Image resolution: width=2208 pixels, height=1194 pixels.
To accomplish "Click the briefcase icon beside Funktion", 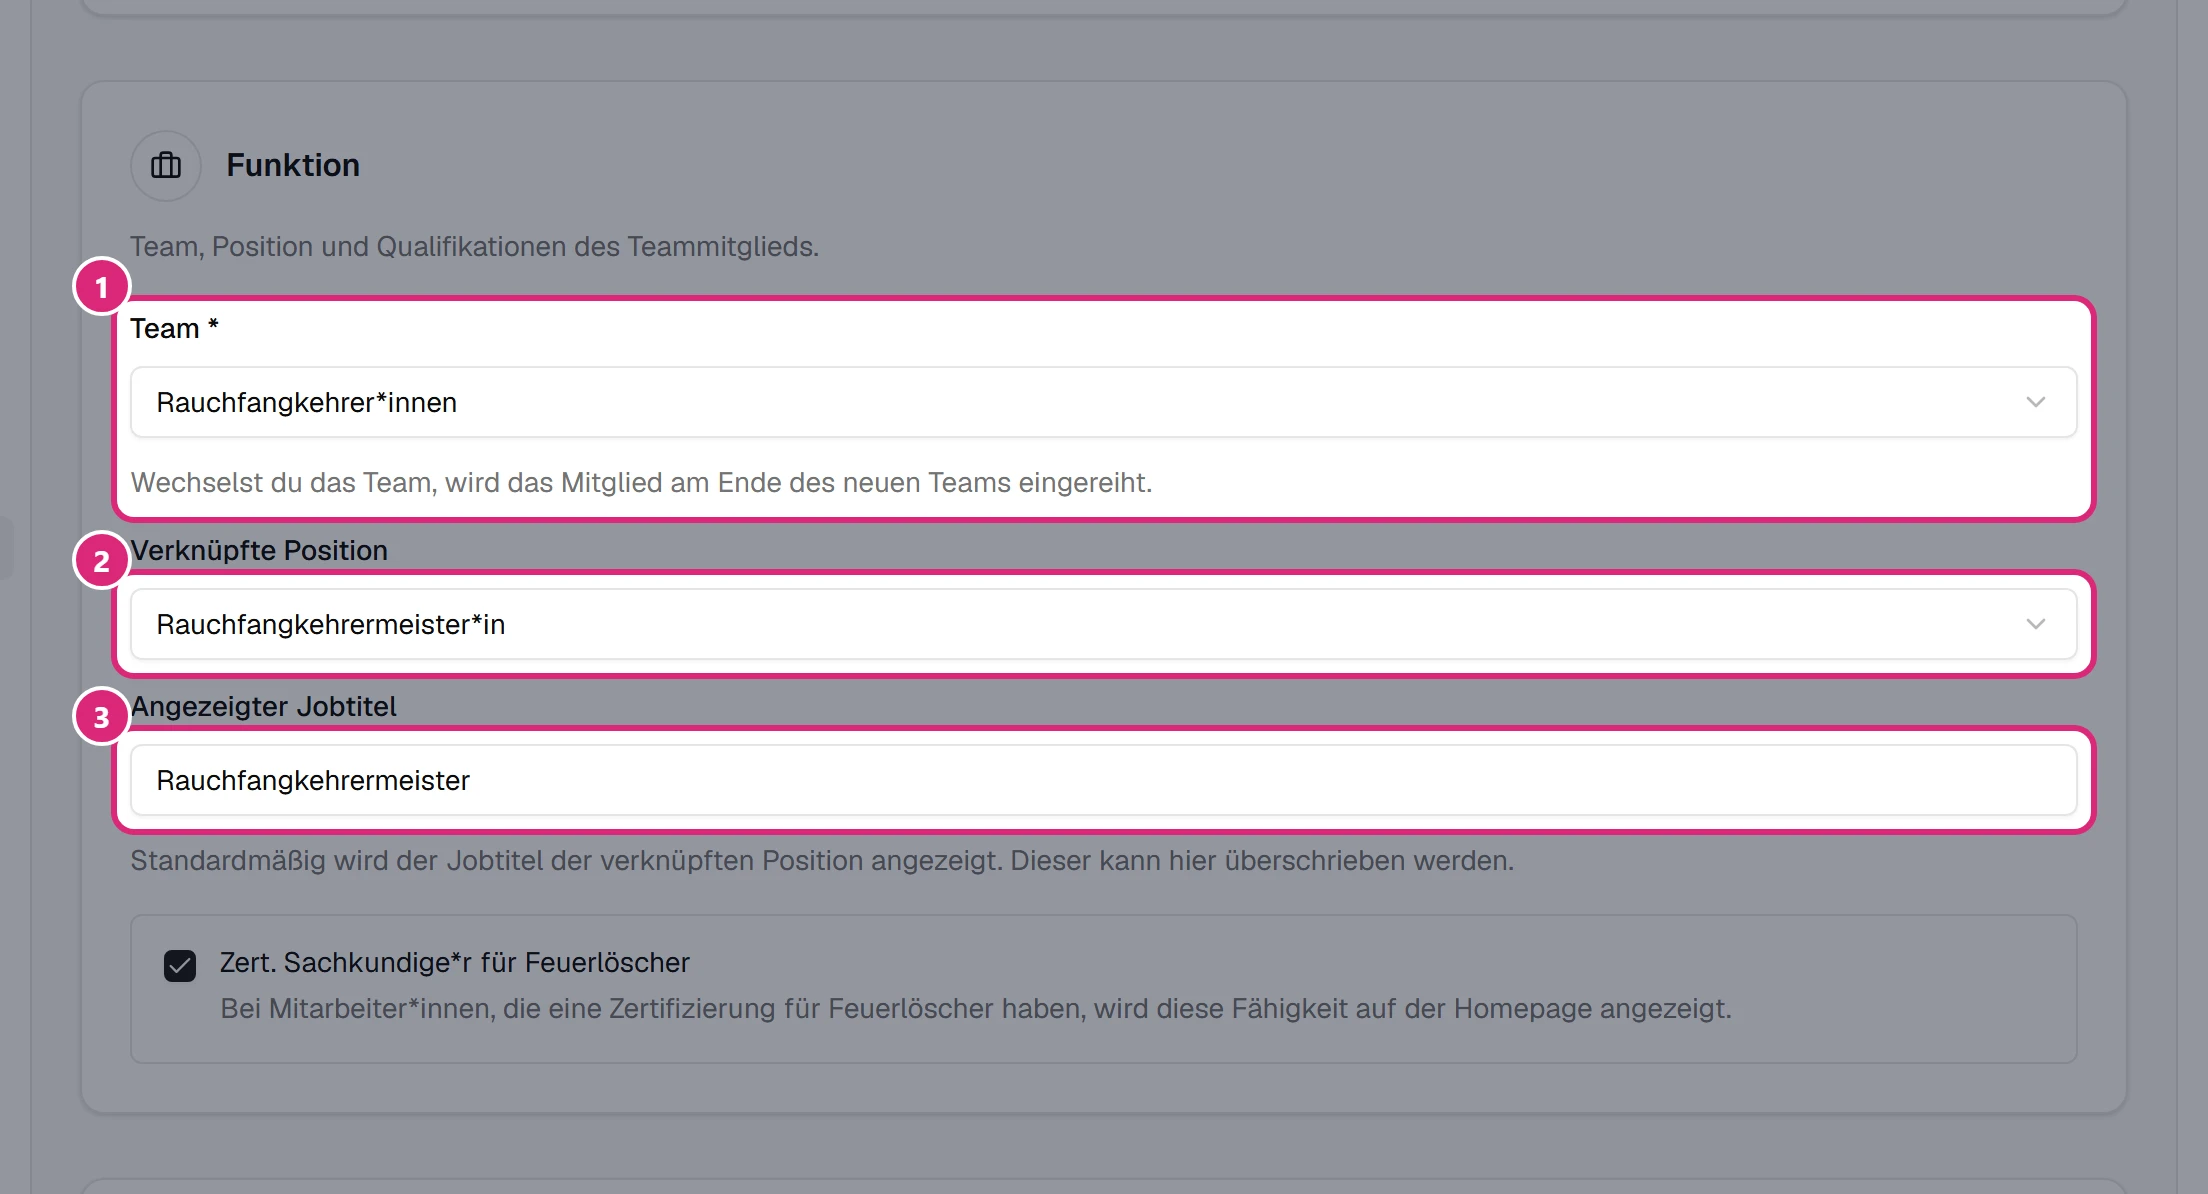I will tap(166, 165).
